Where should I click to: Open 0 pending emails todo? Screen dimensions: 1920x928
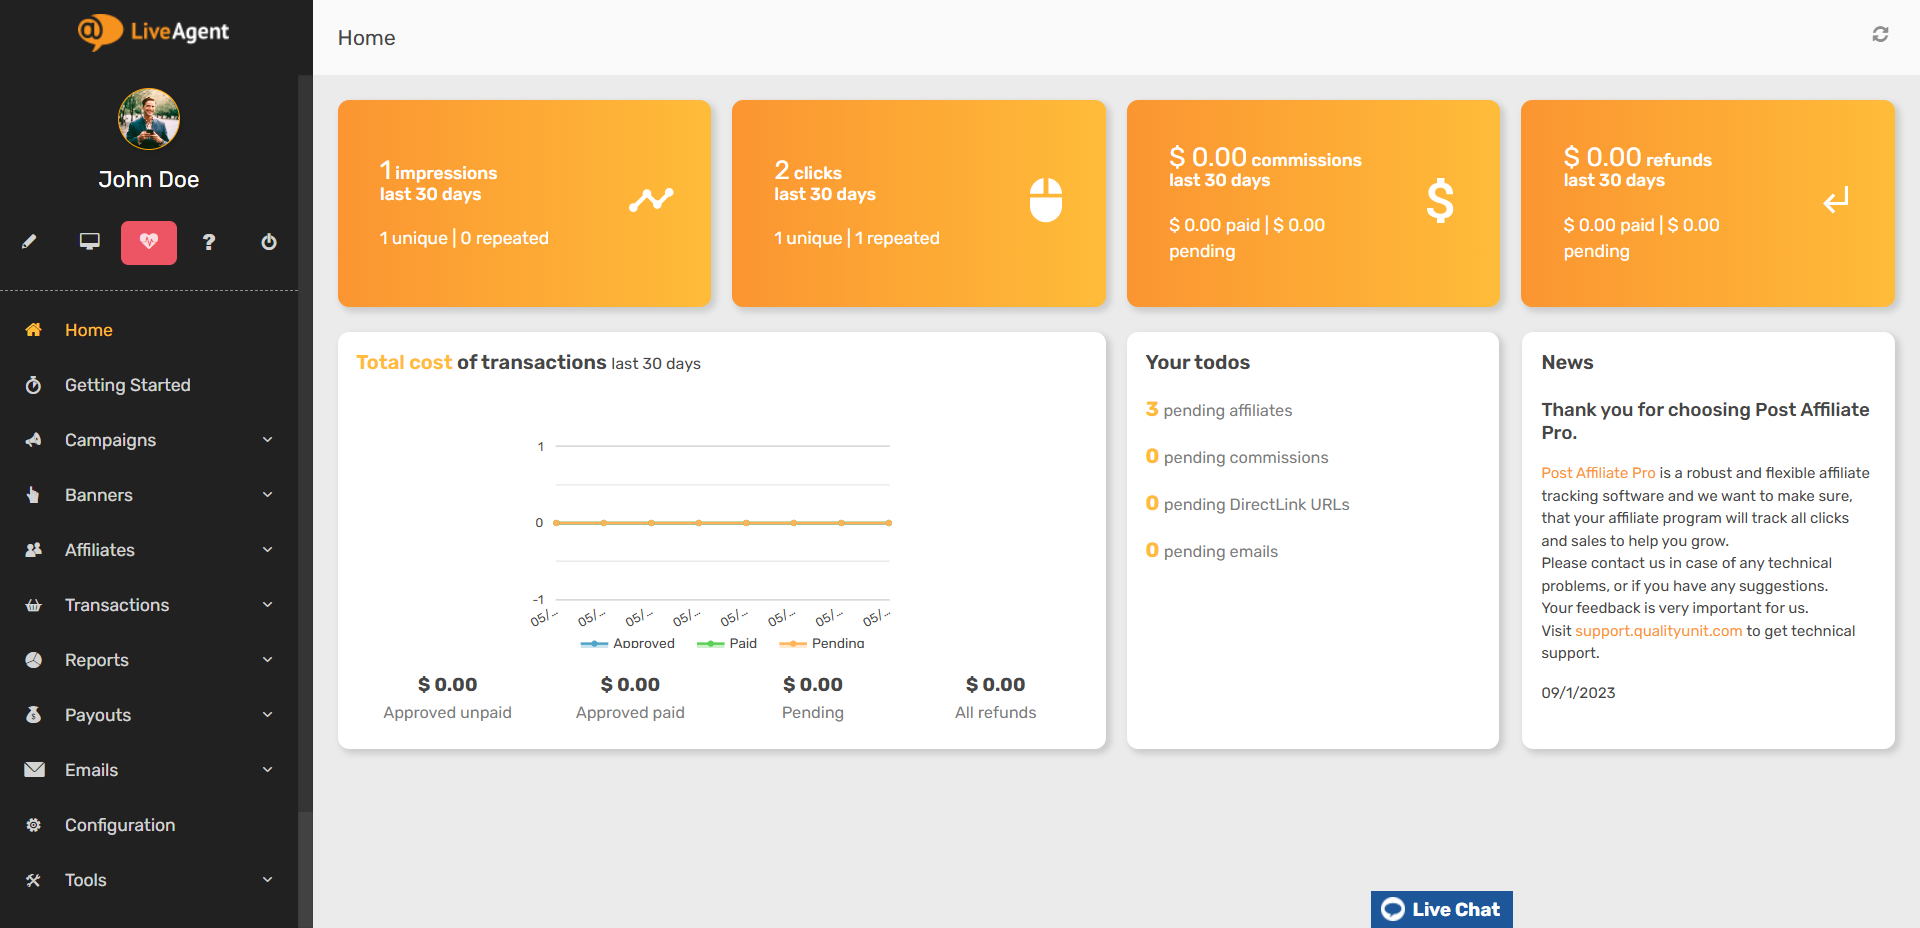tap(1212, 551)
